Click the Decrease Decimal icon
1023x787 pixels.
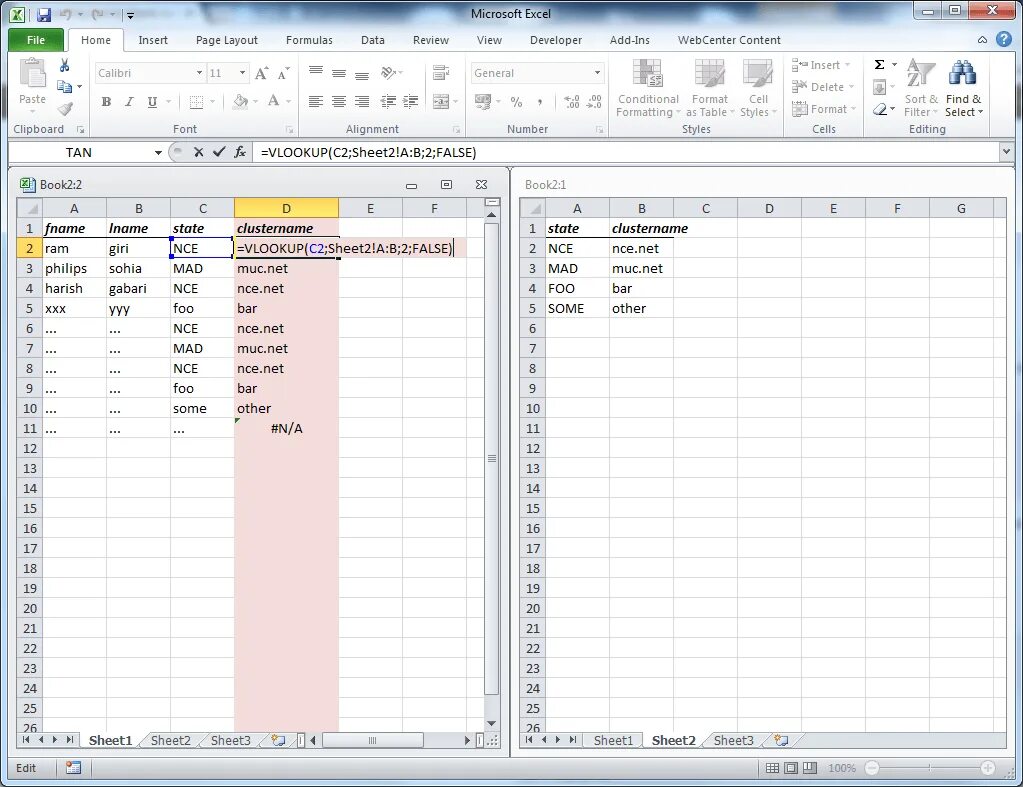(x=594, y=102)
